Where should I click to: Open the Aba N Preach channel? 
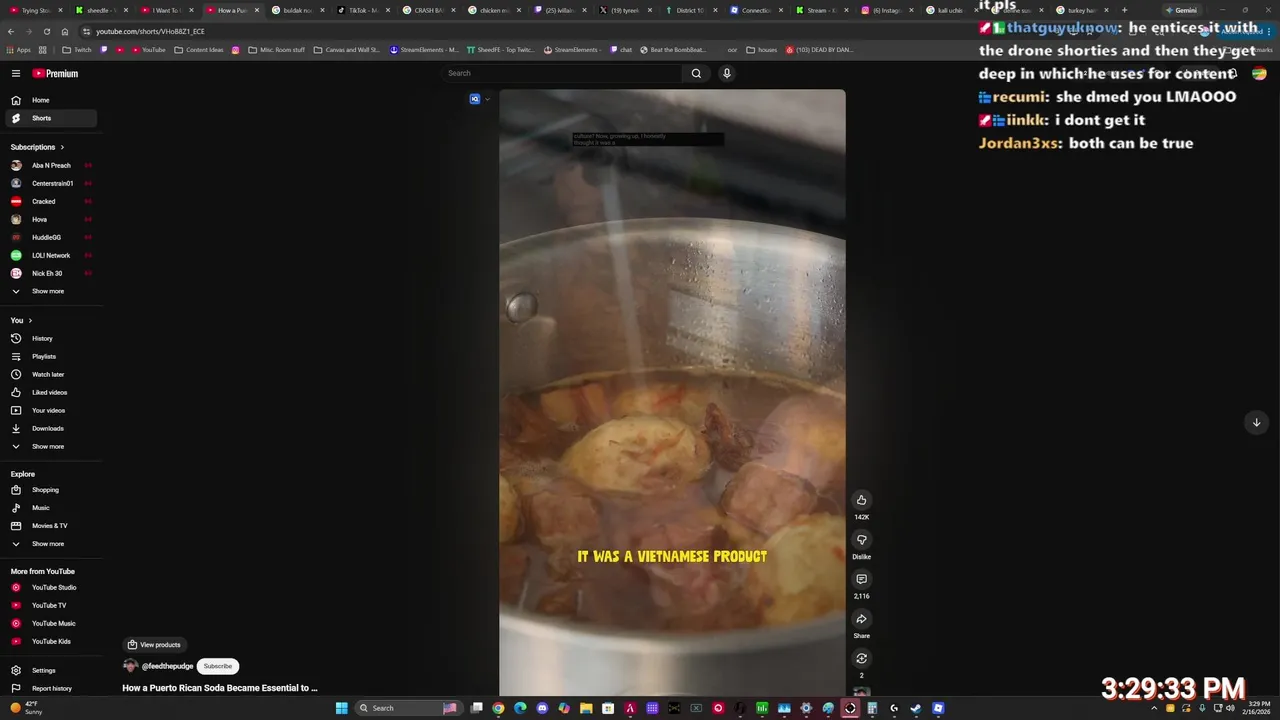tap(49, 165)
